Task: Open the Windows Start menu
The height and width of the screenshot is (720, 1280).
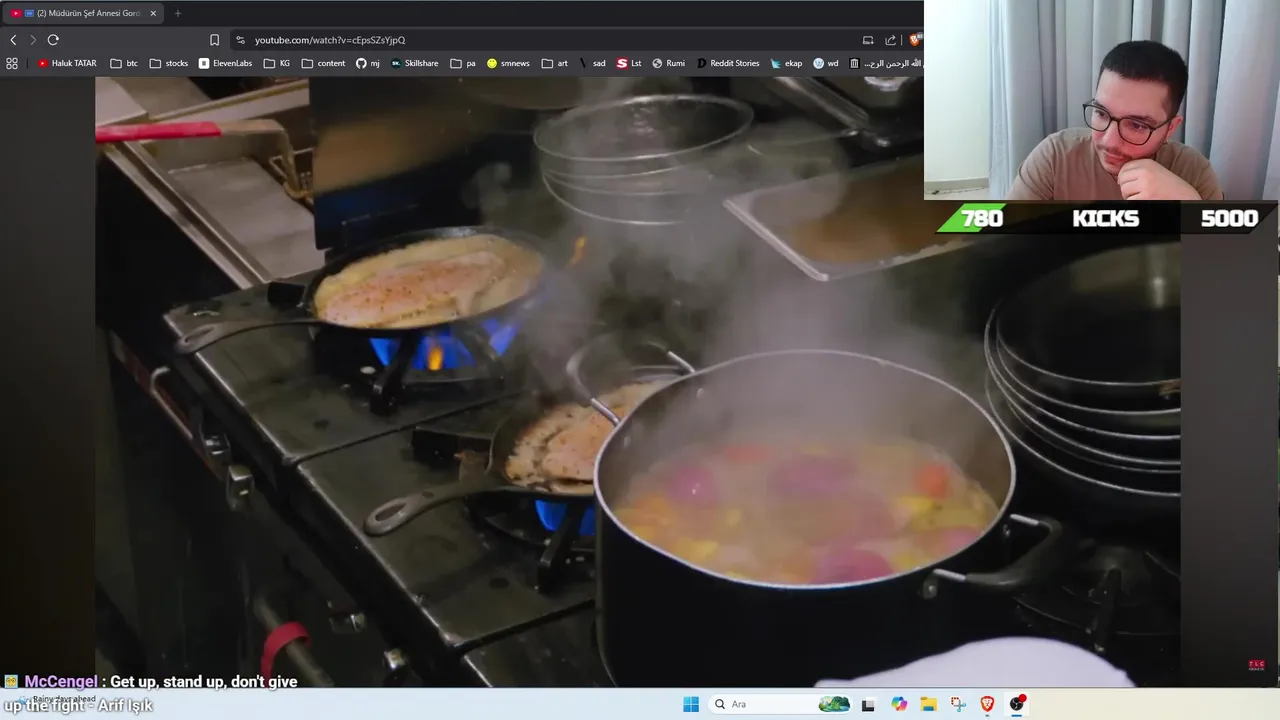Action: [x=691, y=704]
